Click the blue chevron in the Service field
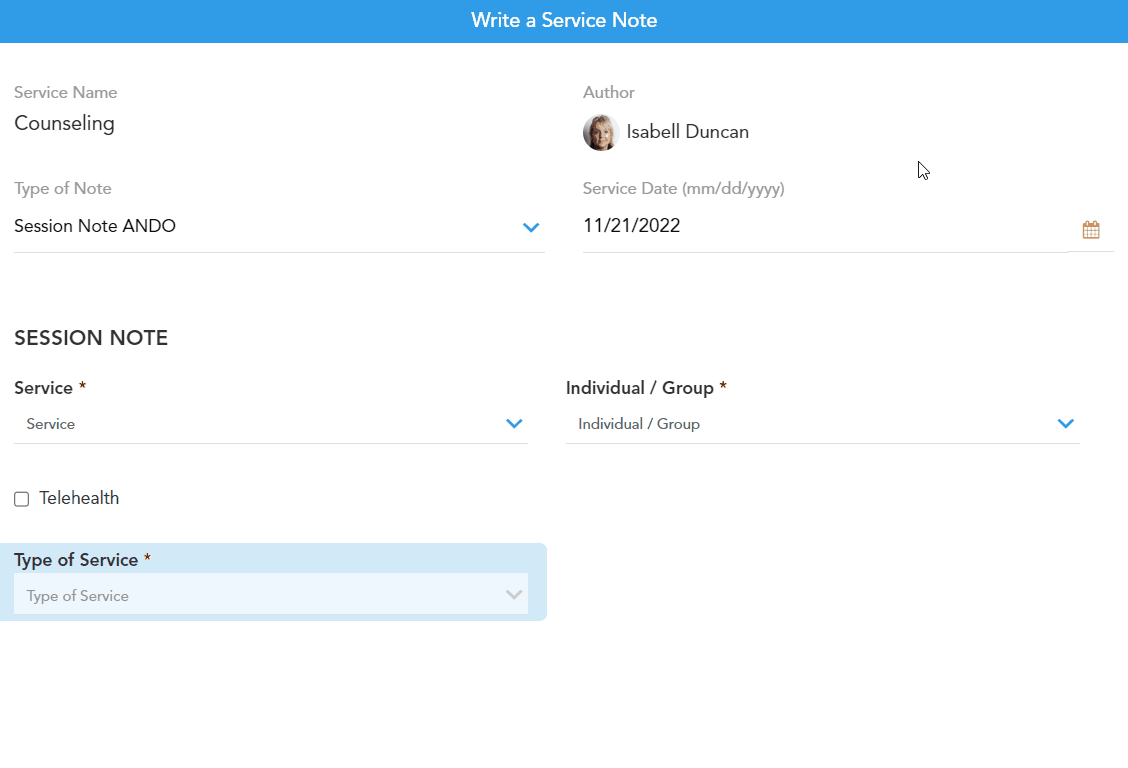This screenshot has height=768, width=1128. [x=514, y=424]
